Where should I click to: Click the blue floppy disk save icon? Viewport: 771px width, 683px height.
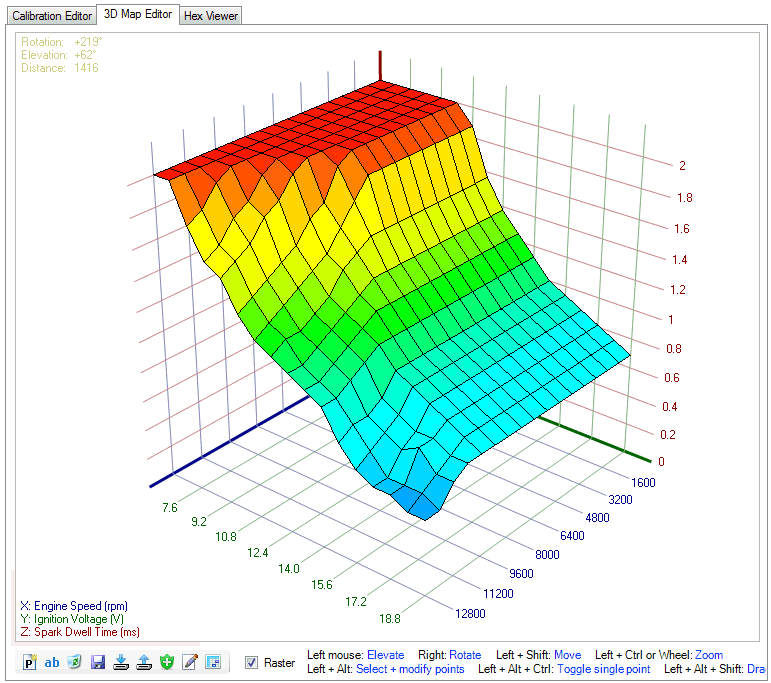(98, 662)
